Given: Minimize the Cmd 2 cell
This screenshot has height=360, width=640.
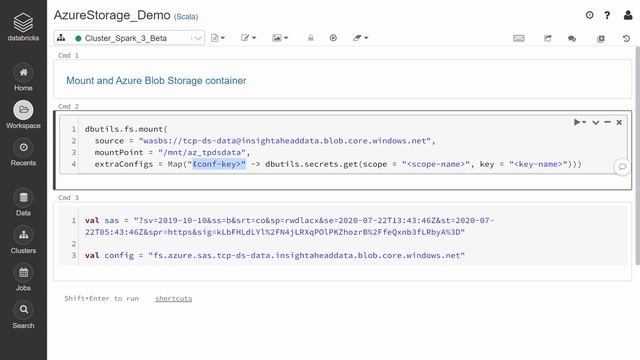Looking at the screenshot, I should tap(607, 122).
